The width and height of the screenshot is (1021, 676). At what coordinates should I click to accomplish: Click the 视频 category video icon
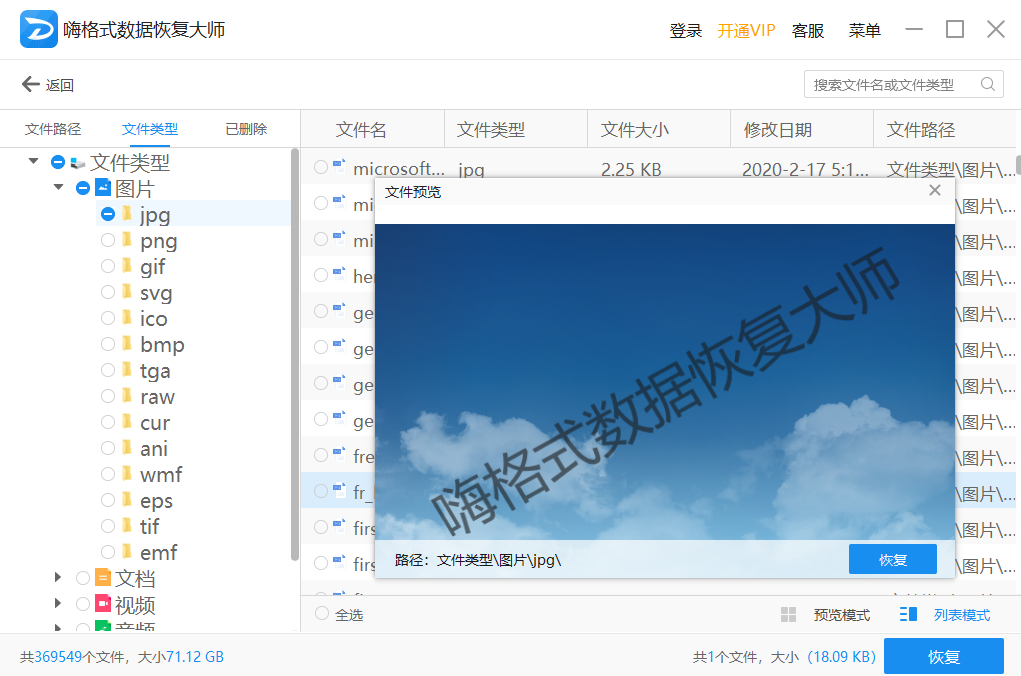(103, 603)
